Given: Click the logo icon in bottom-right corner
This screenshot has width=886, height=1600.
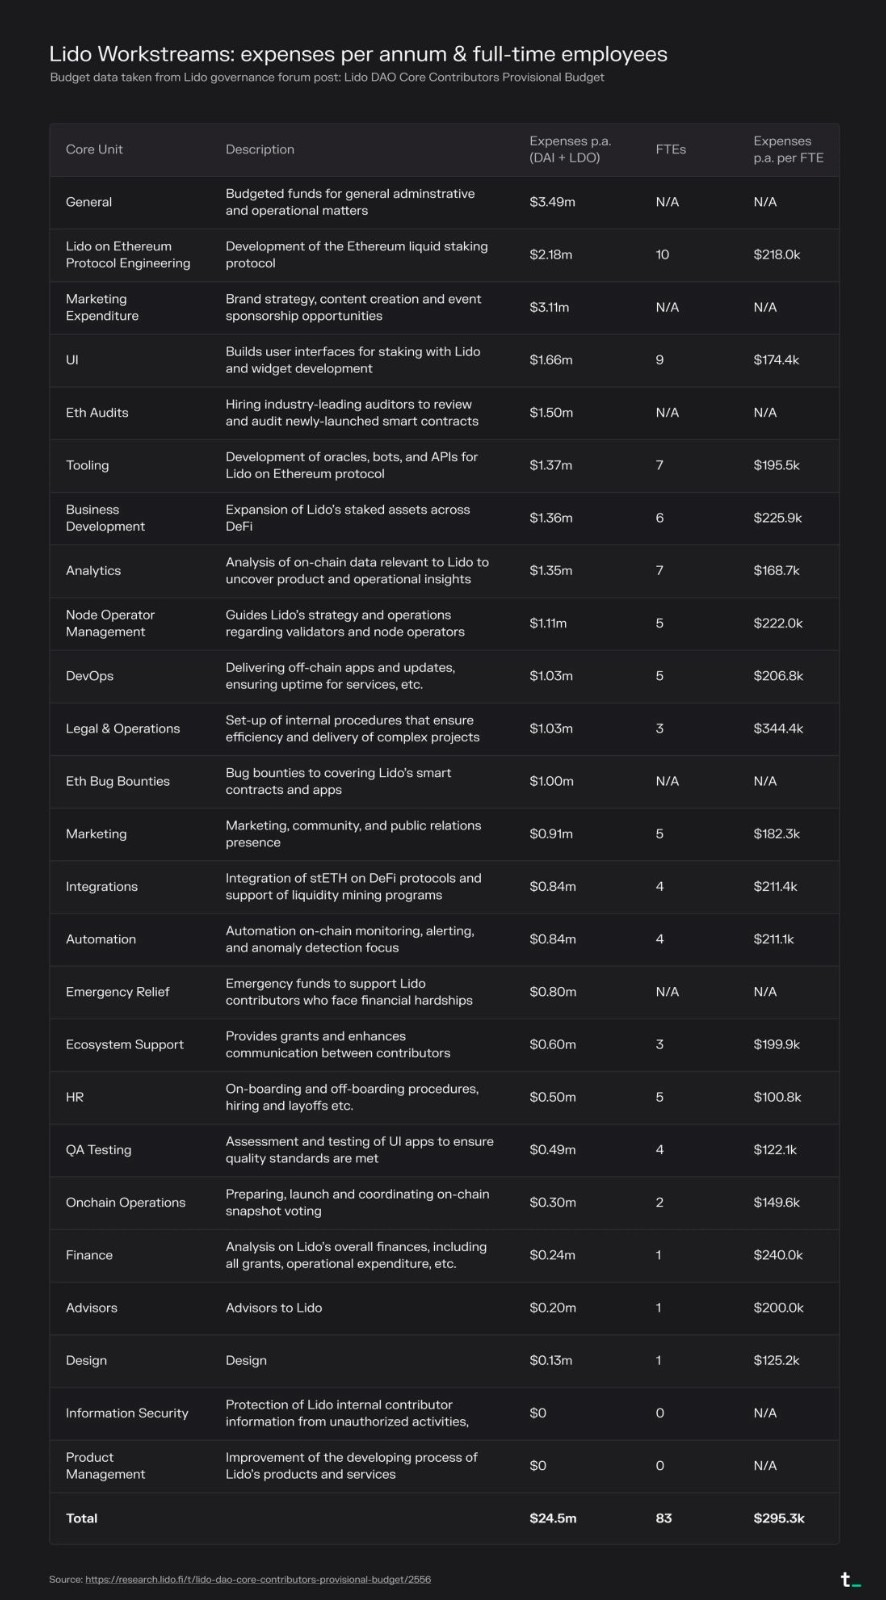Looking at the screenshot, I should pos(850,1580).
